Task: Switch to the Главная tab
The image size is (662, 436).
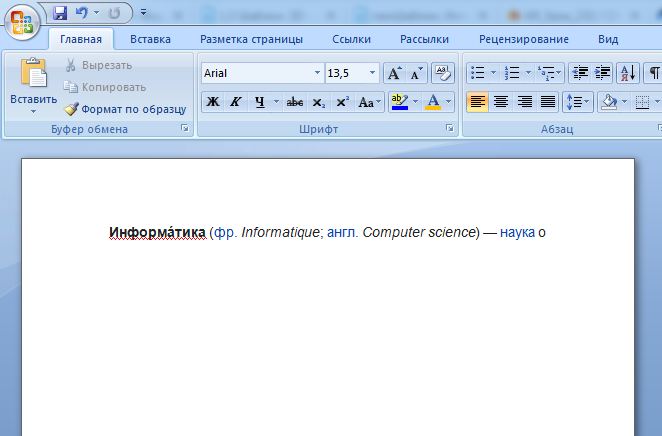Action: 81,39
